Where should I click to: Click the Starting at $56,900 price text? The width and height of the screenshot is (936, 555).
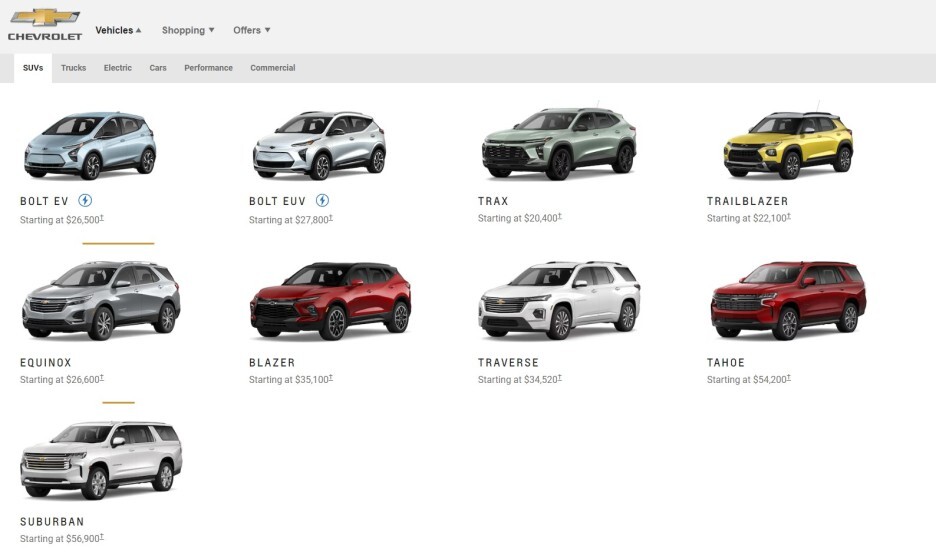click(x=61, y=538)
